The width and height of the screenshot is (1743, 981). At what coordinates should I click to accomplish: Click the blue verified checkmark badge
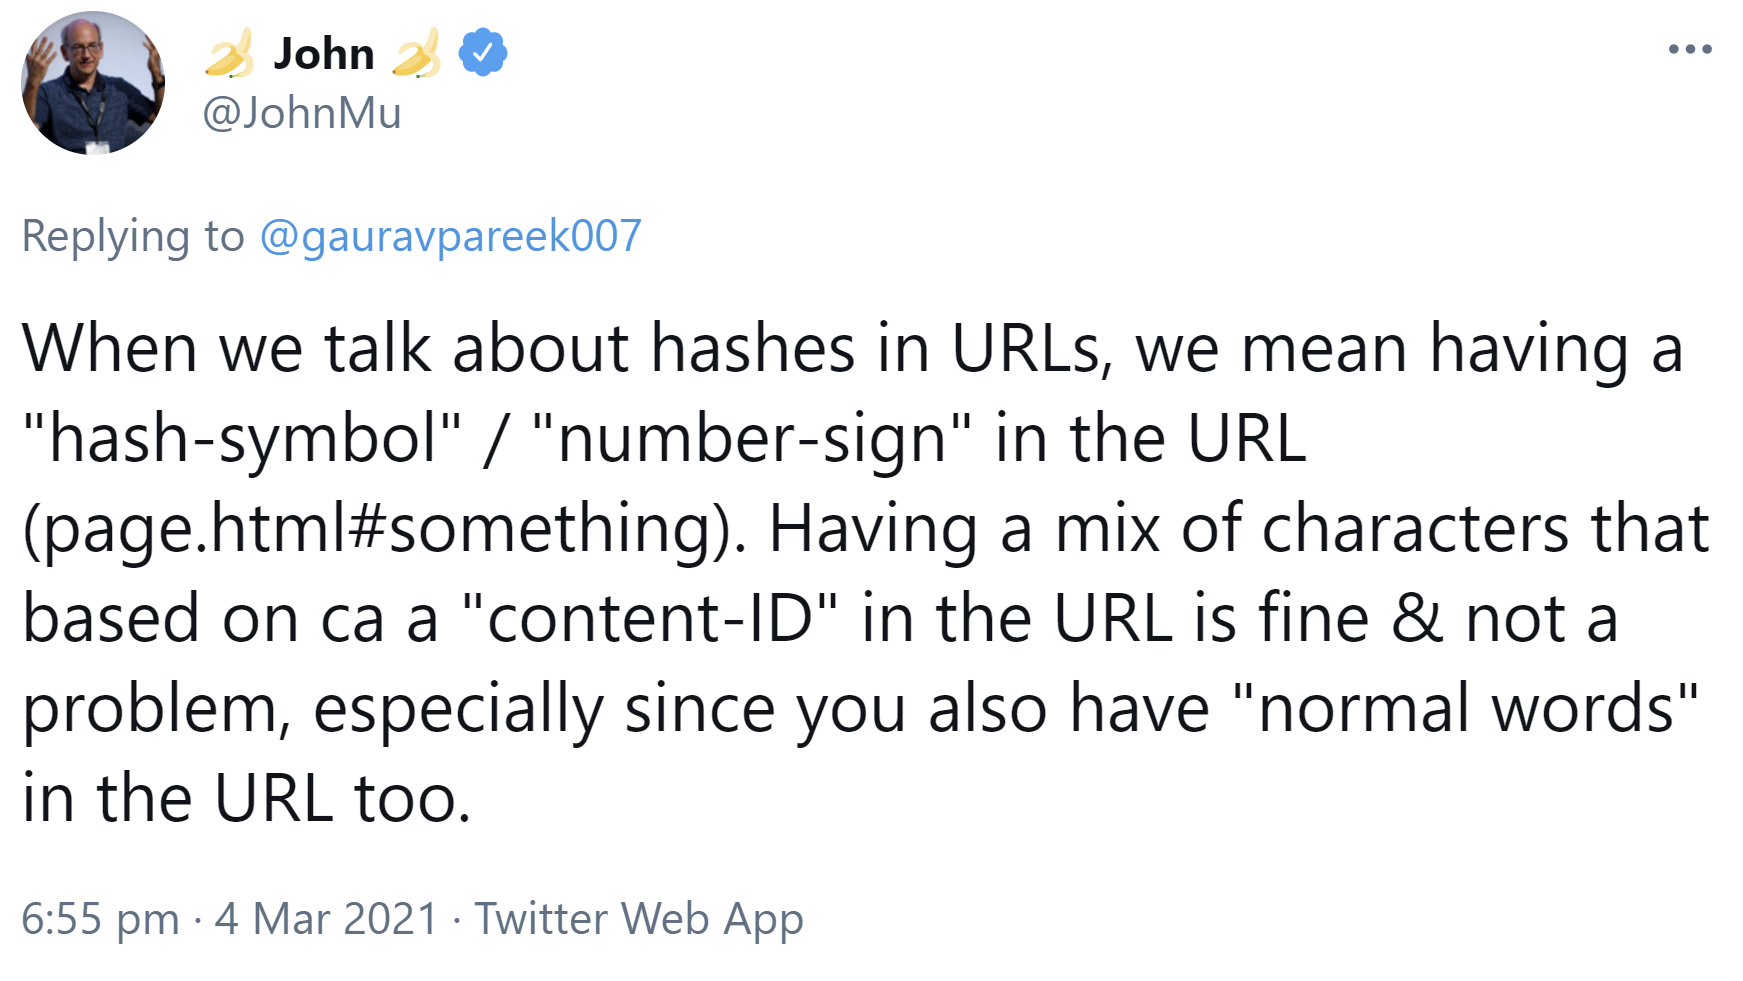click(x=483, y=53)
